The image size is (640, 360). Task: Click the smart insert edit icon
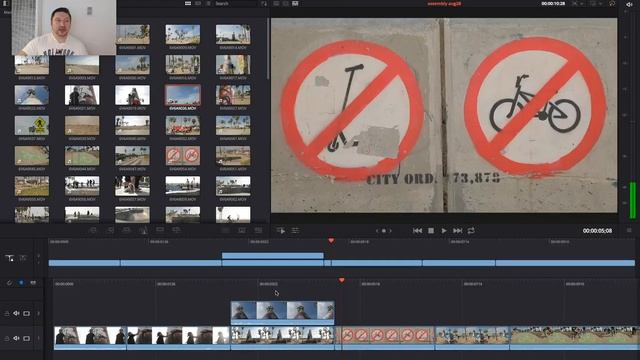click(93, 230)
